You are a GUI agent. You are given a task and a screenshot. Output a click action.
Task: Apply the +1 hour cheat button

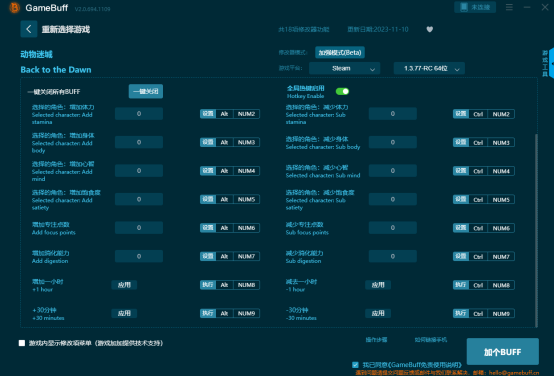point(124,285)
